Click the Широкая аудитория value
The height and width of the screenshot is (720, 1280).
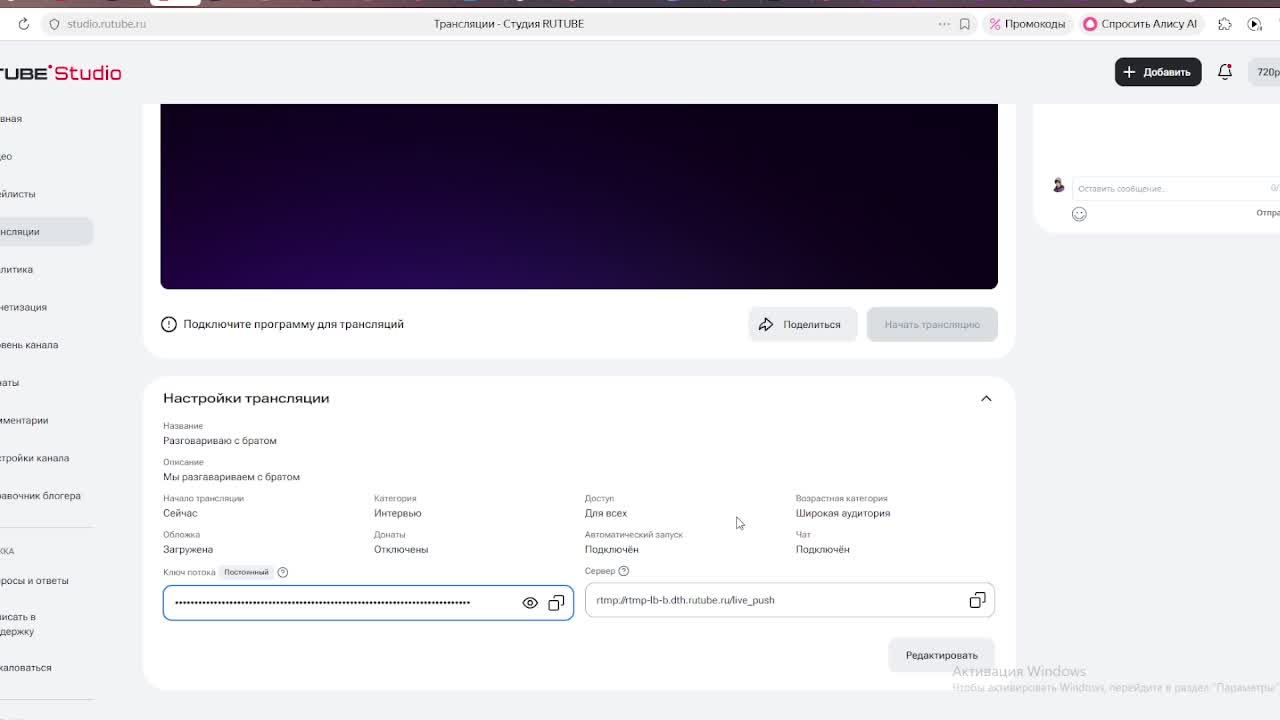(843, 513)
